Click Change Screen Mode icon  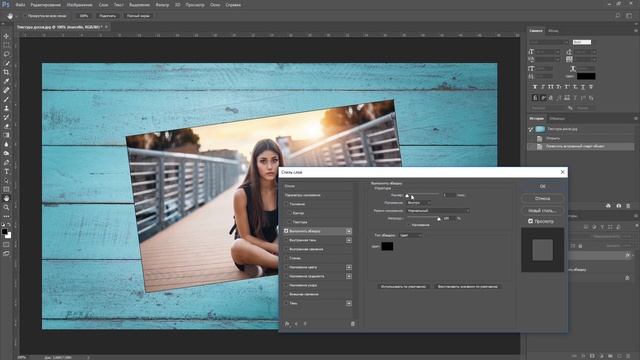coord(6,253)
